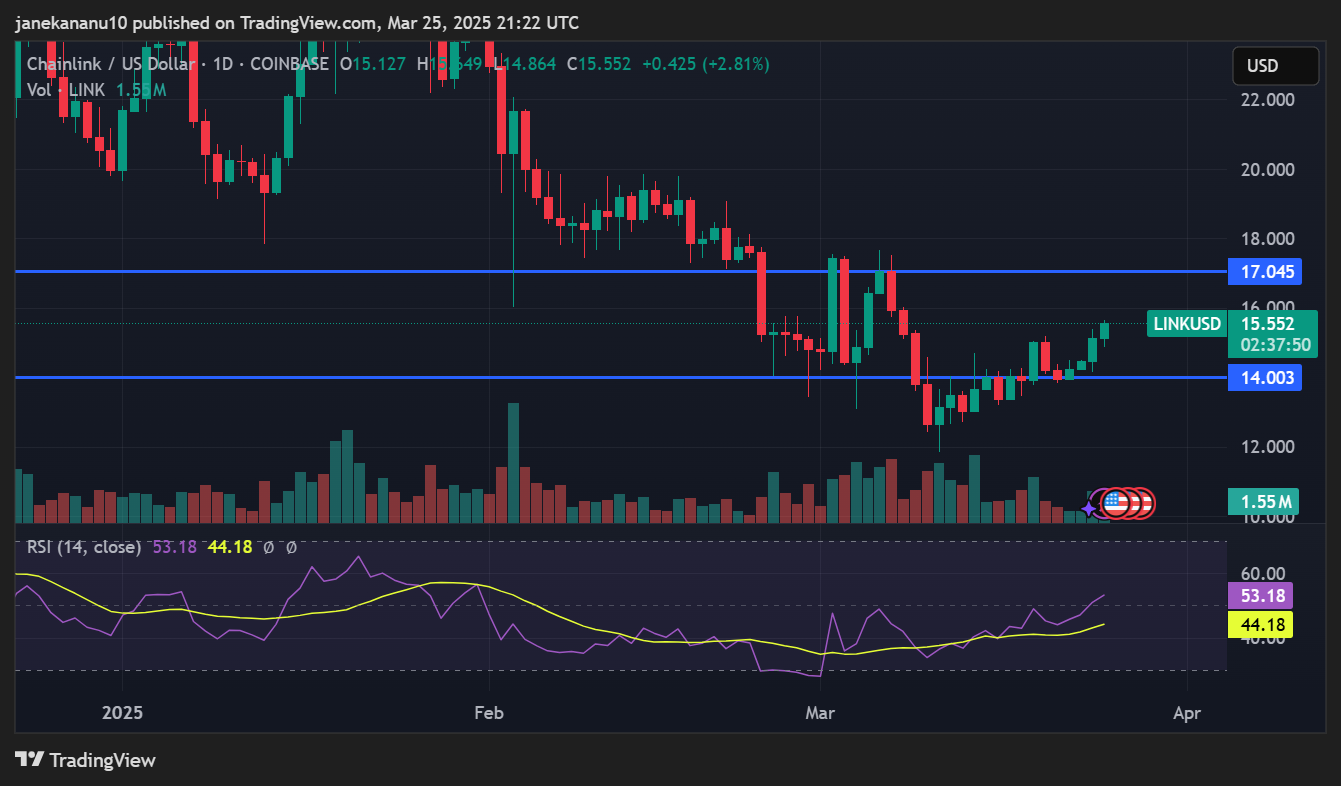This screenshot has height=786, width=1341.
Task: Click the +0.425 (+2.81%) change value
Action: (x=706, y=64)
